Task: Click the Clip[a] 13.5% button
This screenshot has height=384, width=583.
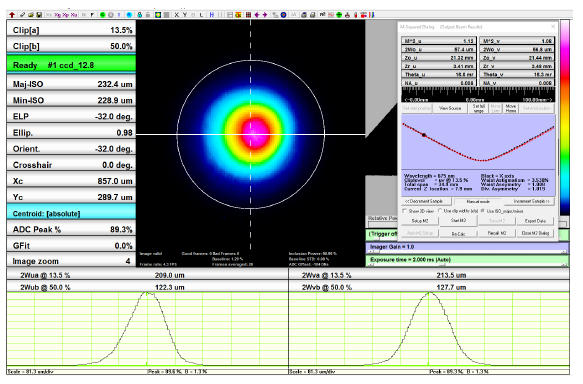Action: point(71,30)
